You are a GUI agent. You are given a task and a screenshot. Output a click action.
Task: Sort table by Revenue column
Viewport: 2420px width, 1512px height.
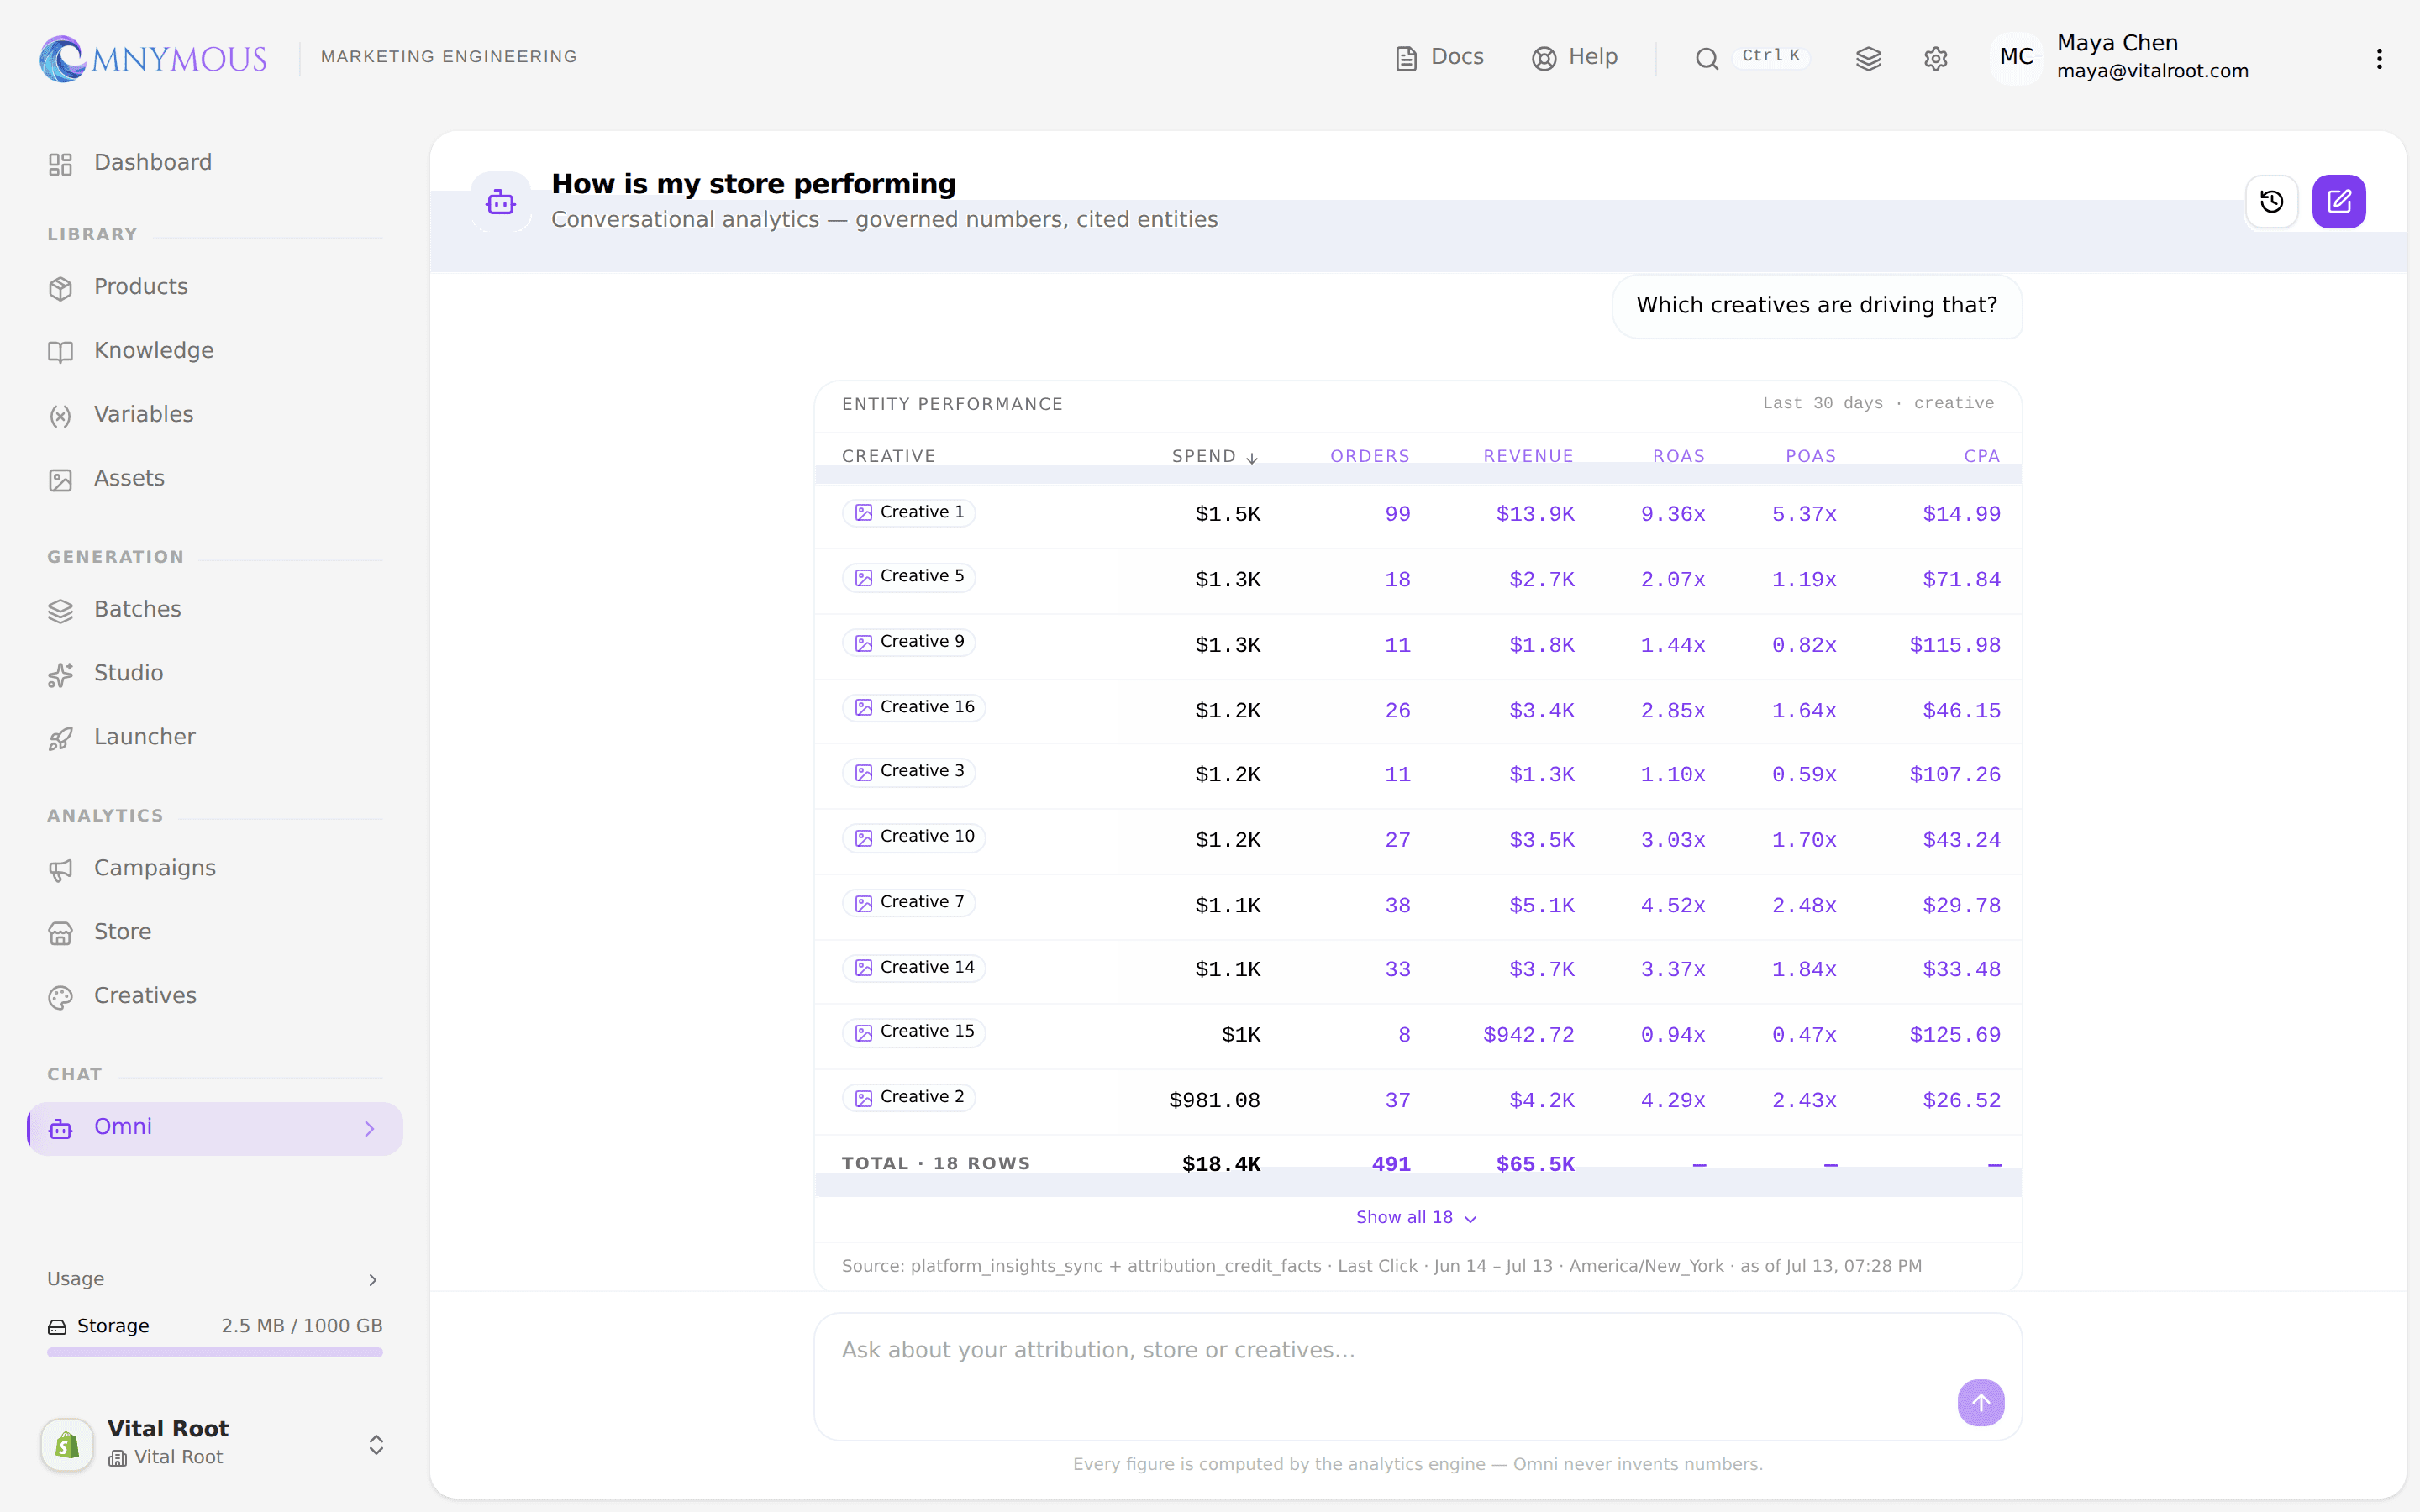(1528, 457)
